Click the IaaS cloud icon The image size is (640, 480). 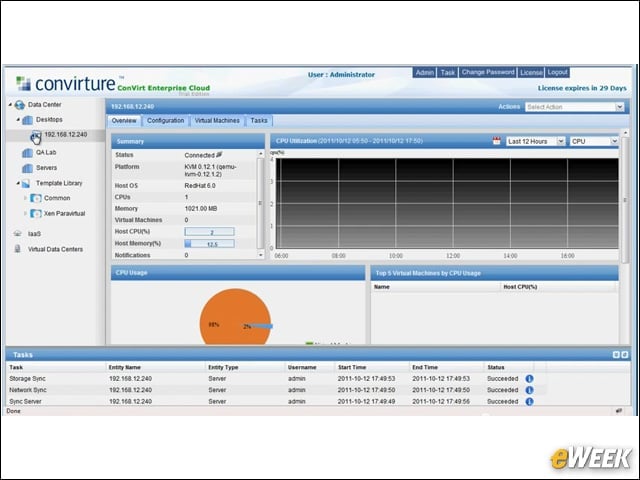pos(18,233)
